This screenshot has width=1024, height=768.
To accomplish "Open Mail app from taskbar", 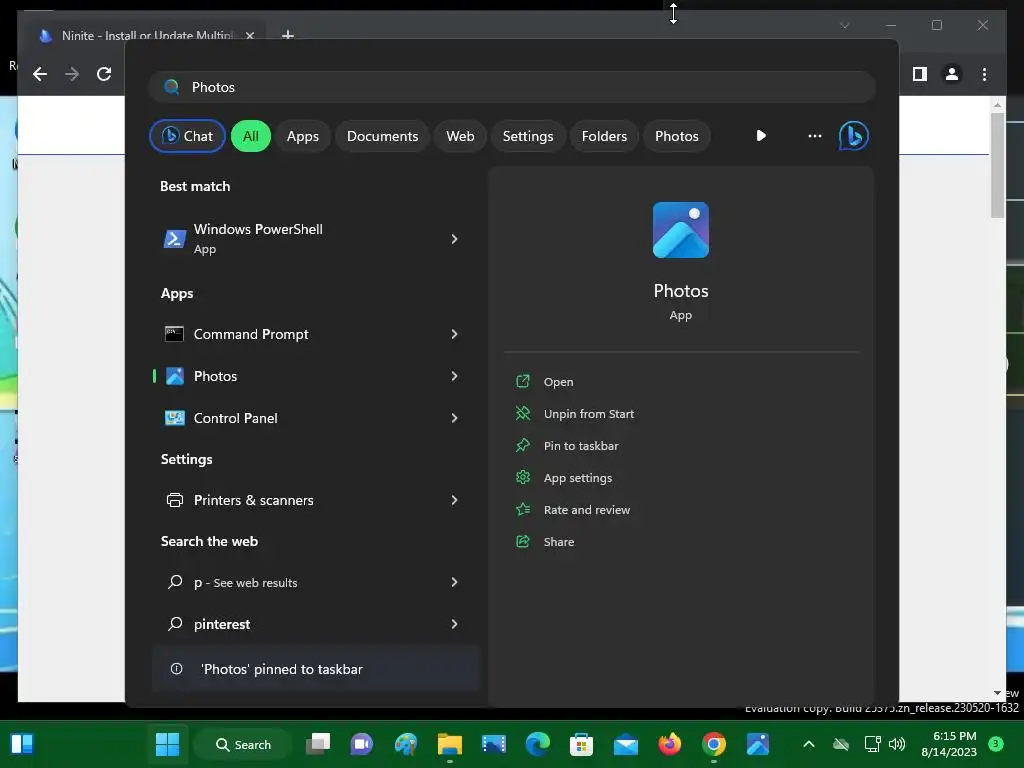I will pyautogui.click(x=626, y=744).
